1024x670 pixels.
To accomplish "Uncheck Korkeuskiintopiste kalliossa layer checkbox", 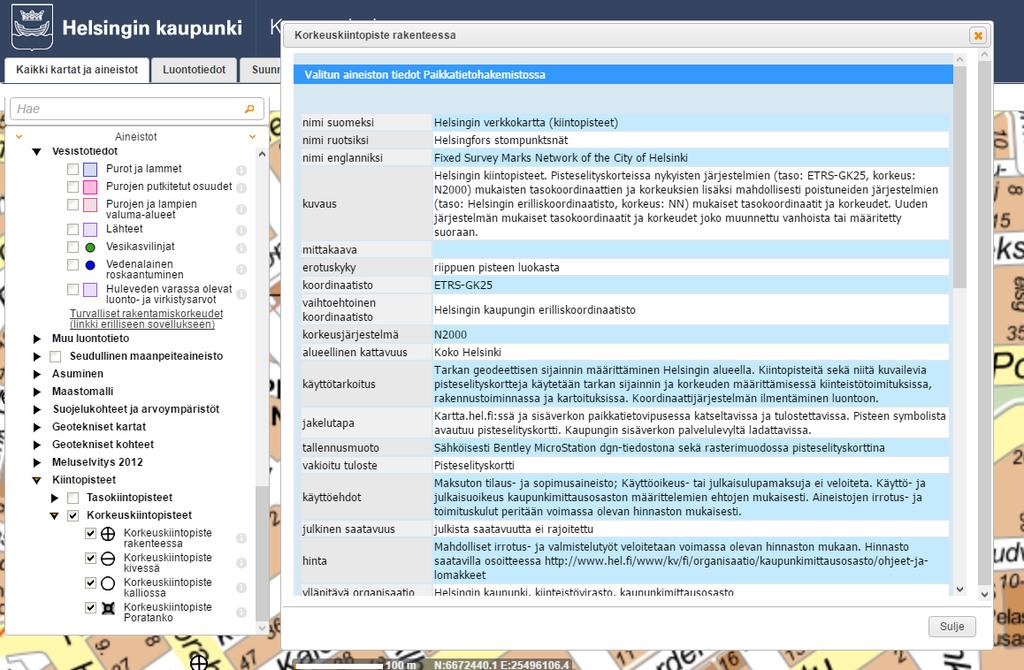I will tap(91, 582).
